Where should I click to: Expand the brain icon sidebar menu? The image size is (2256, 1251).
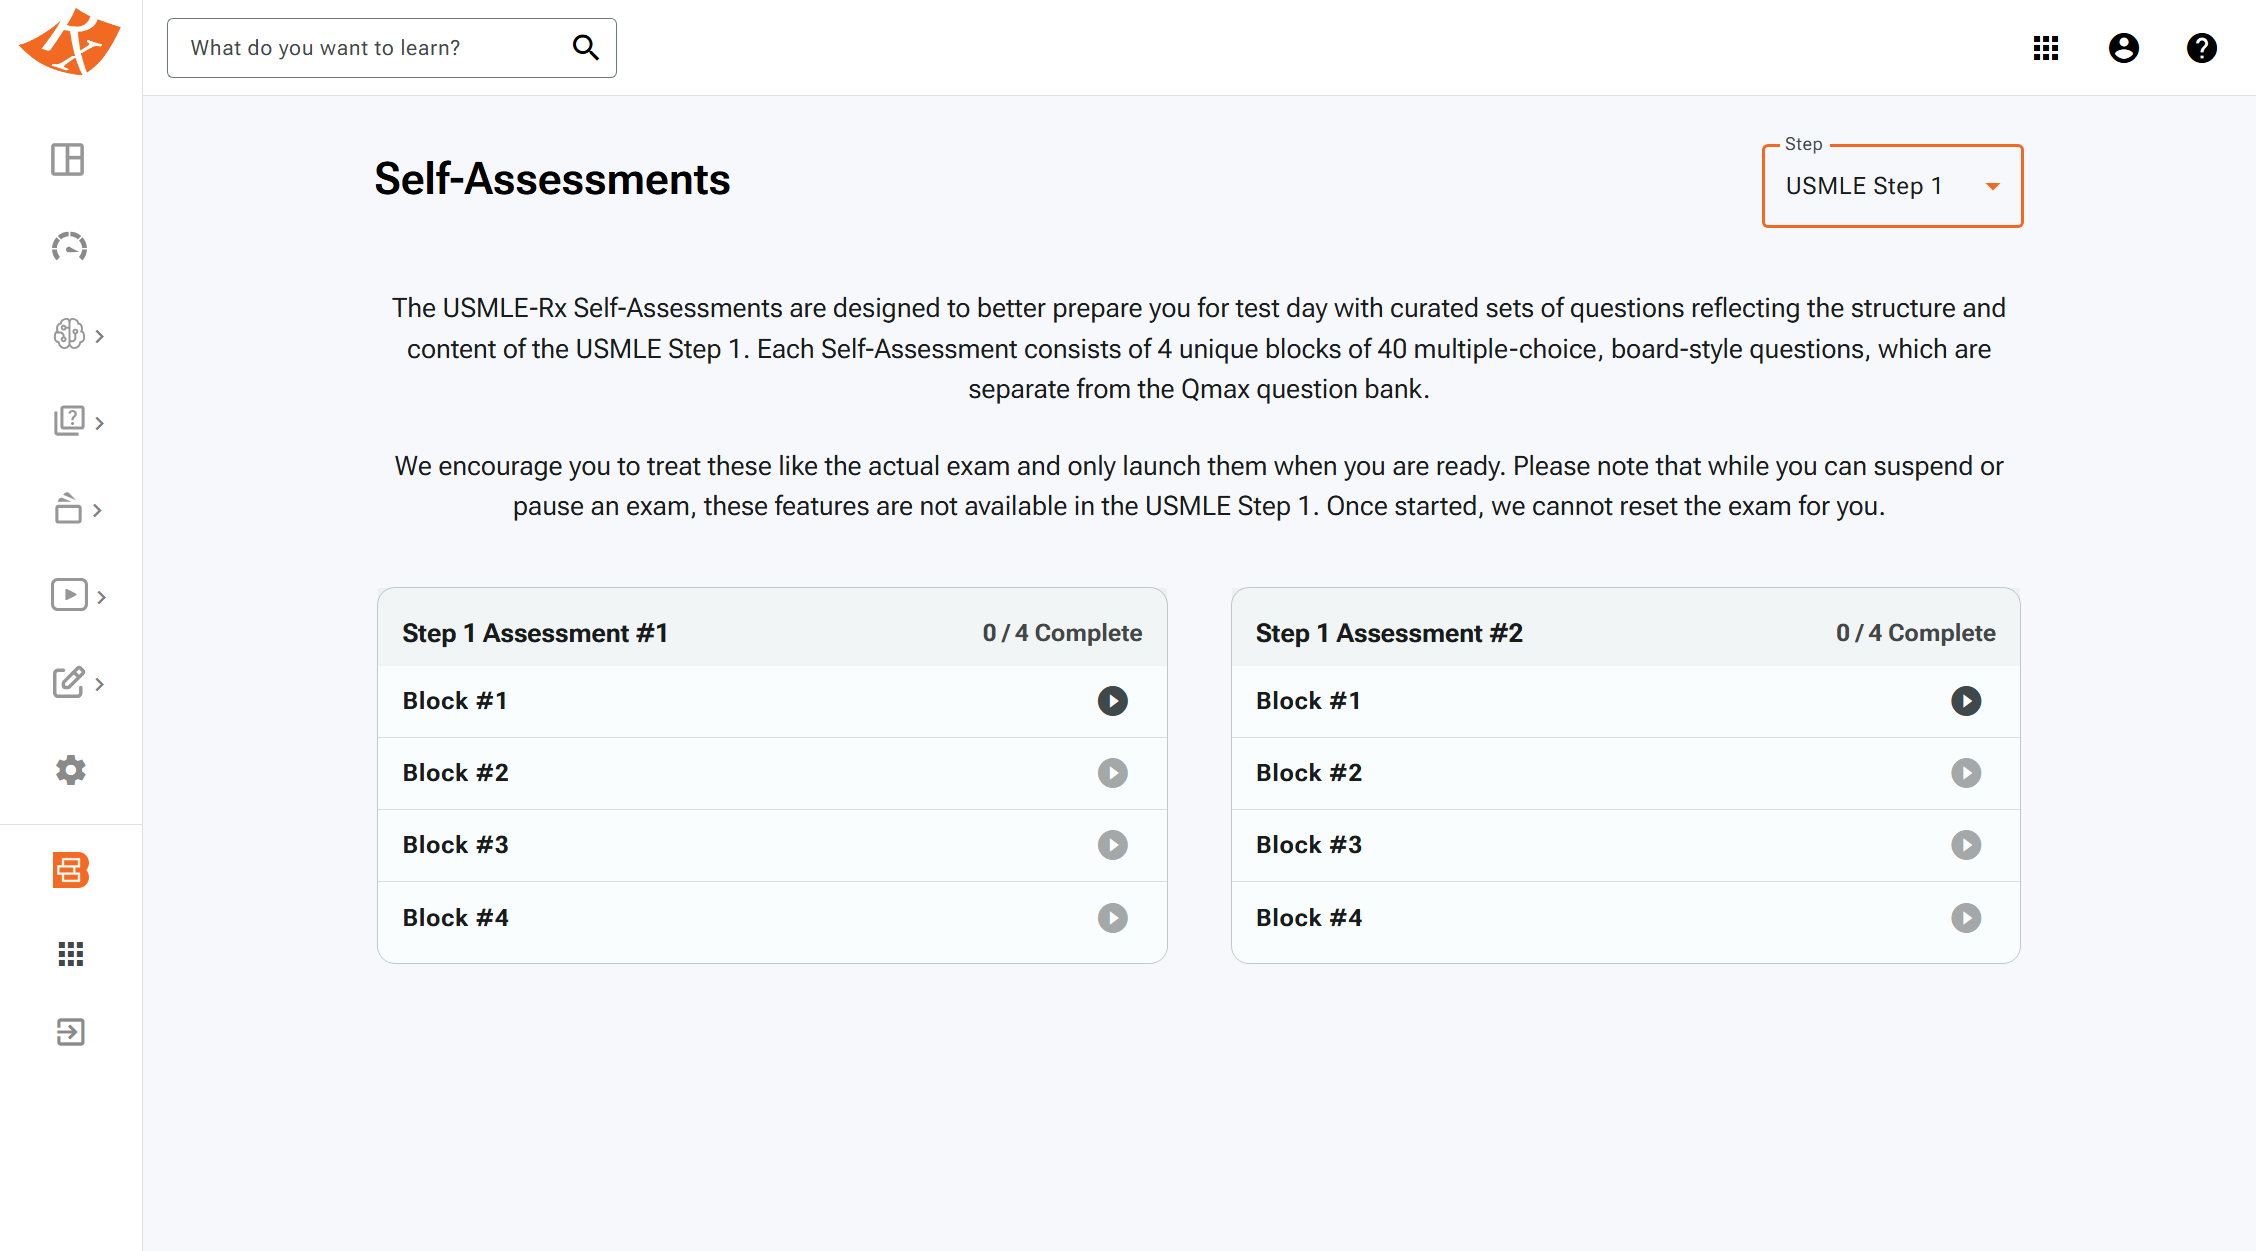pyautogui.click(x=77, y=335)
